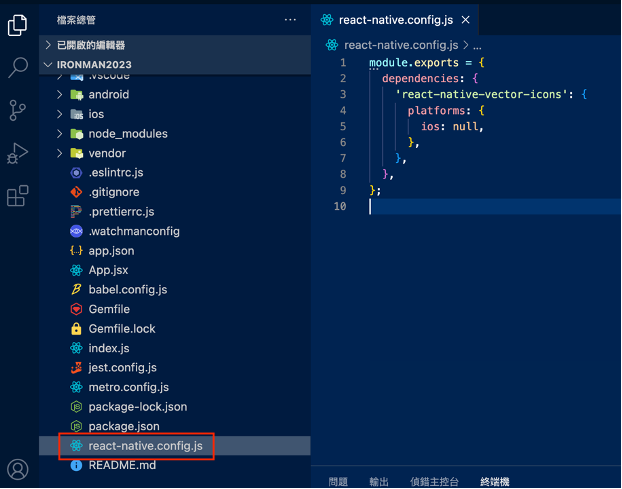622x489 pixels.
Task: Select the react-native.config.js editor tab
Action: (x=395, y=20)
